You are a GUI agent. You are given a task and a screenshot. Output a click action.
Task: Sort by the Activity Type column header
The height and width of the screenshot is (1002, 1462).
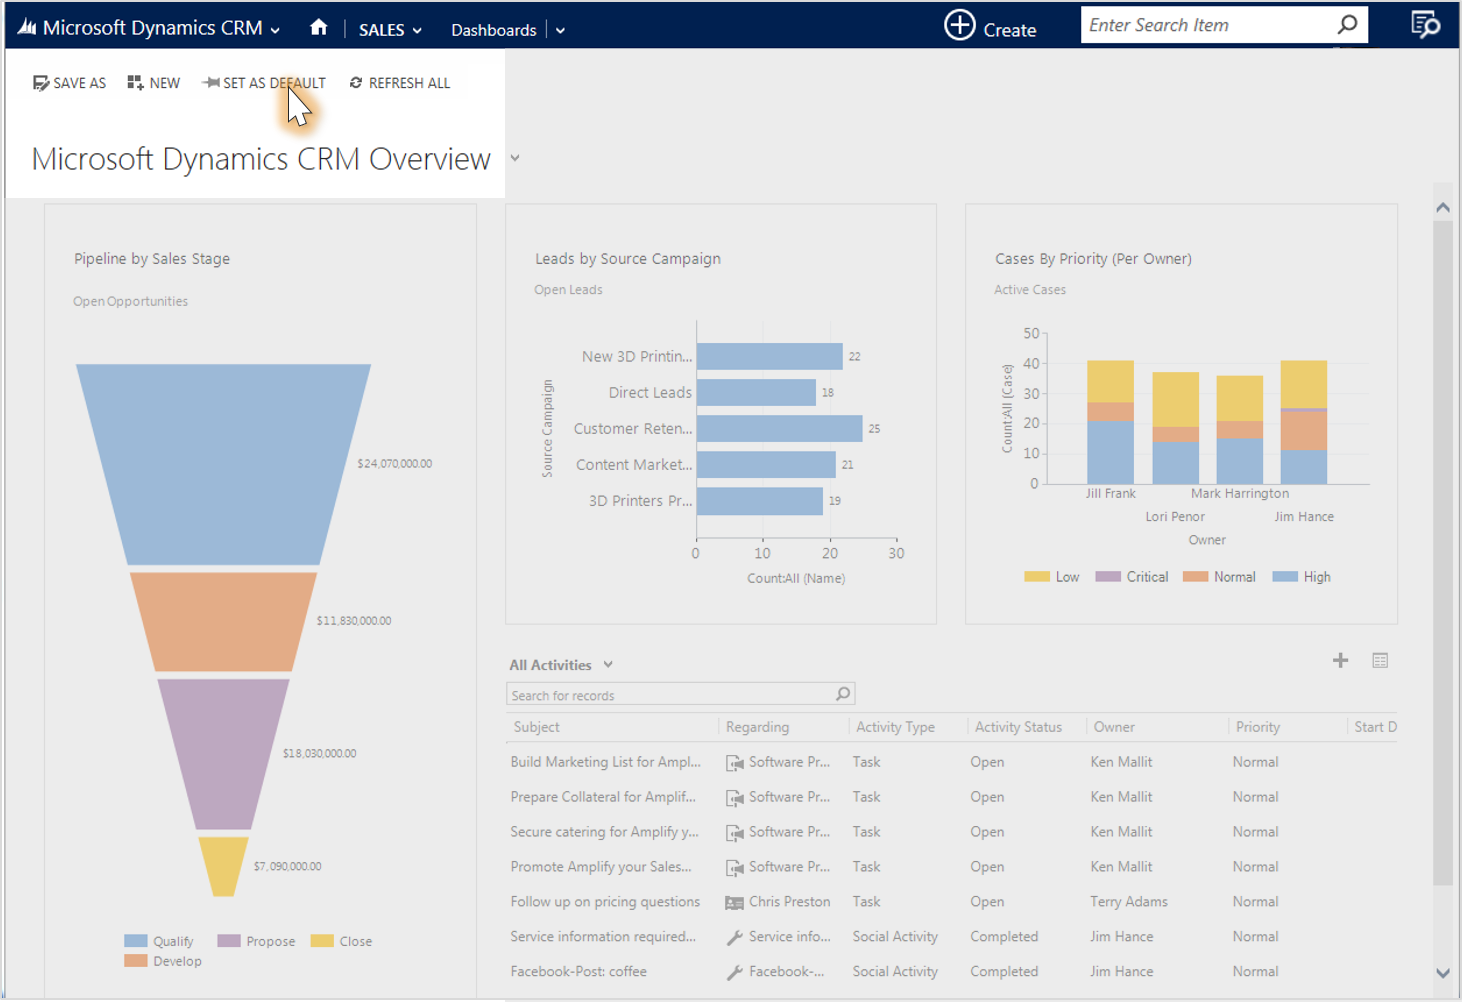coord(895,727)
